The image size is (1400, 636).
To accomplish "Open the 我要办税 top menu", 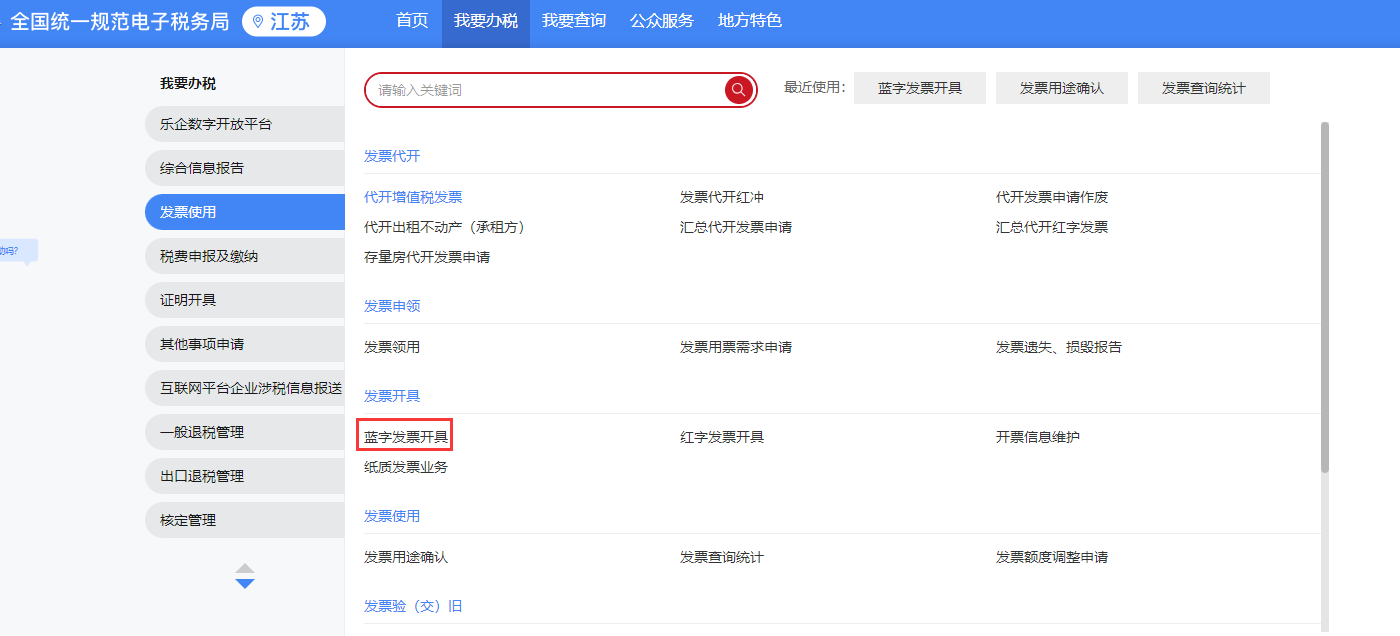I will pyautogui.click(x=485, y=21).
